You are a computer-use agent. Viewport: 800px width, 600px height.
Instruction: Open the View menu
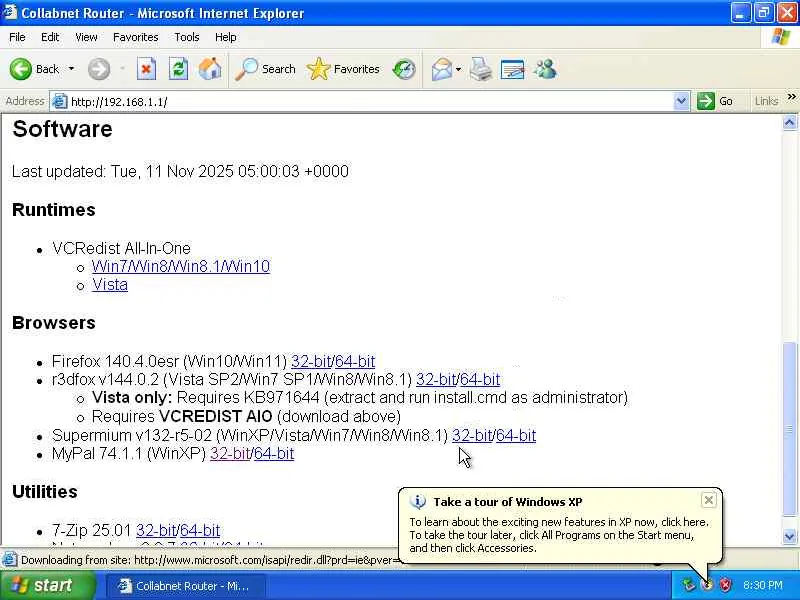(86, 37)
